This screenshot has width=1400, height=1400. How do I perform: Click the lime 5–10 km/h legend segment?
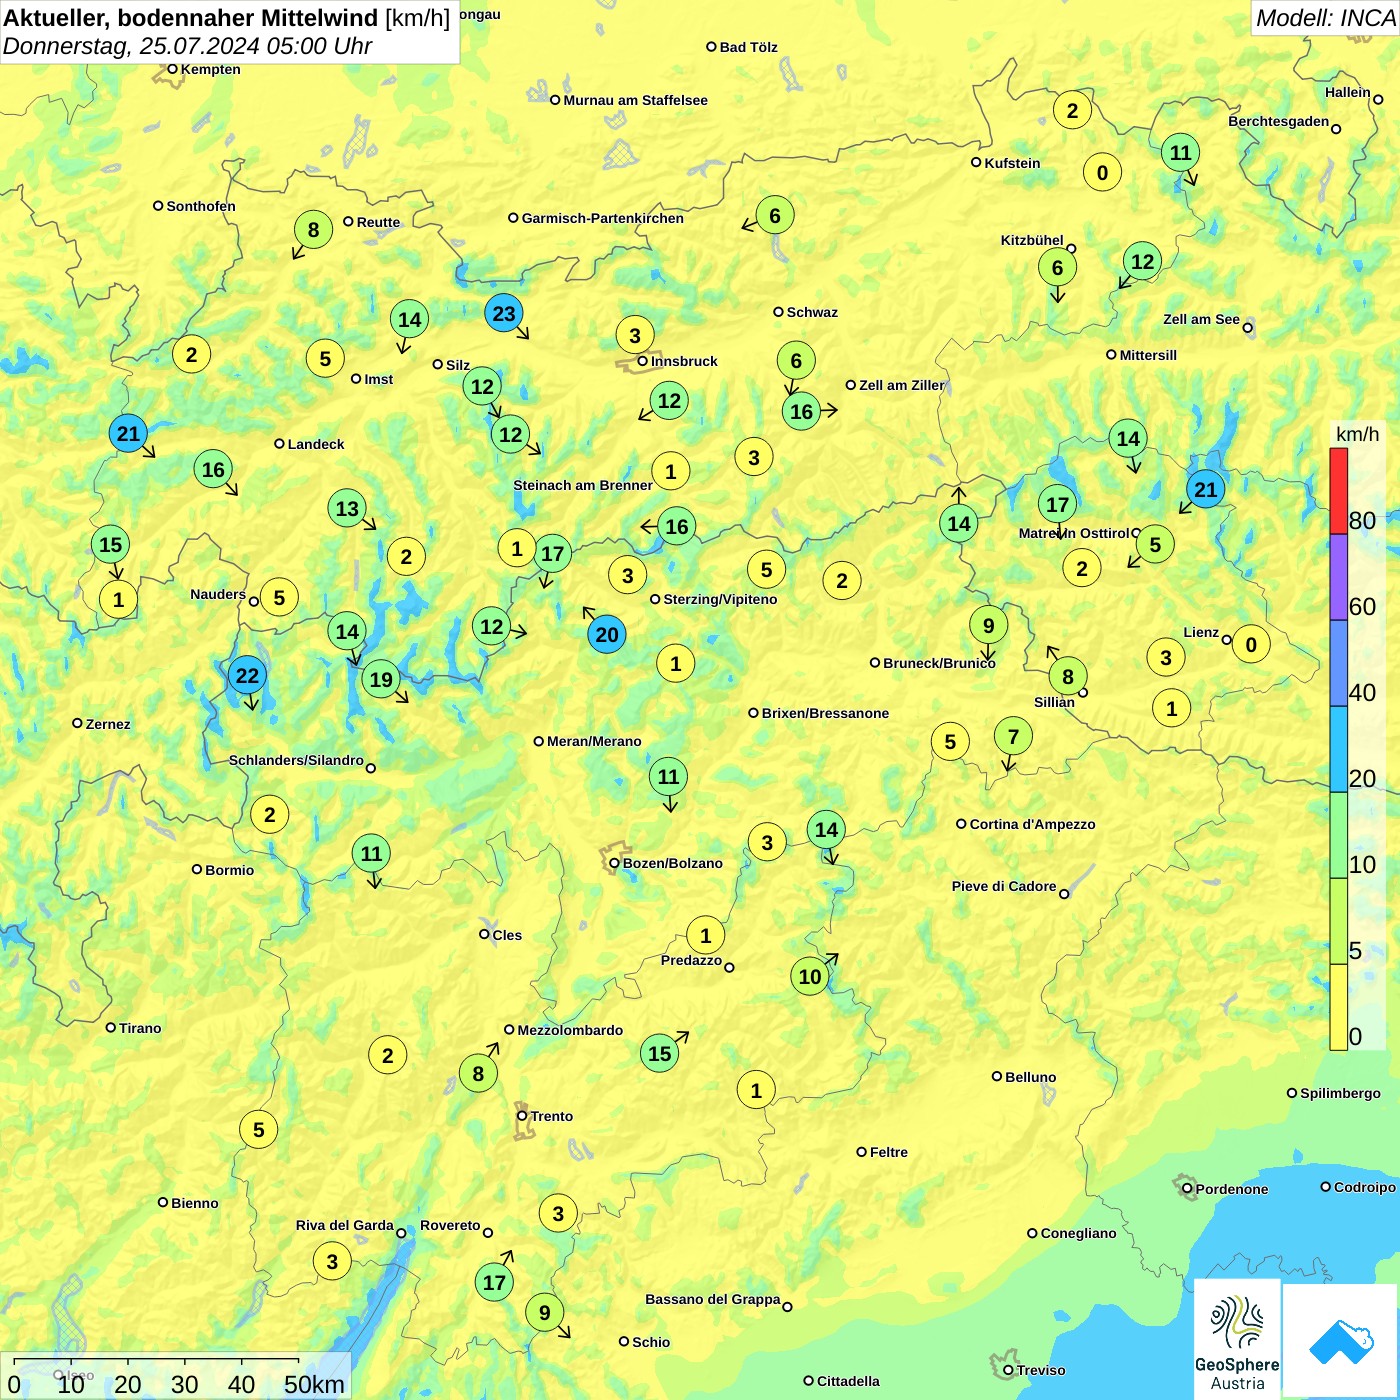pyautogui.click(x=1338, y=921)
